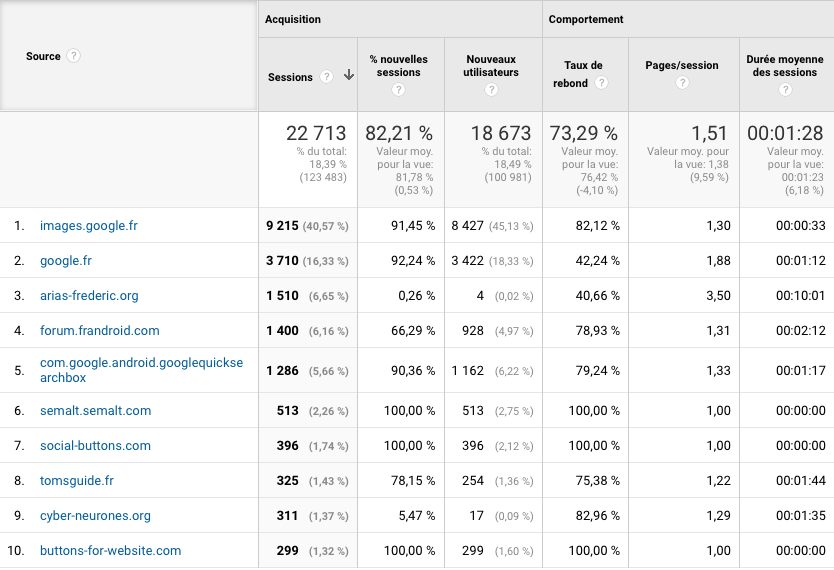Click the semalt.semalt.com referral link
Screen dimensions: 834x570
click(96, 411)
